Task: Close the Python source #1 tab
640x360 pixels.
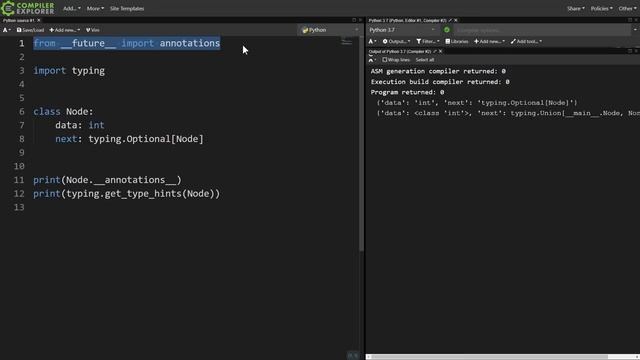Action: (39, 20)
